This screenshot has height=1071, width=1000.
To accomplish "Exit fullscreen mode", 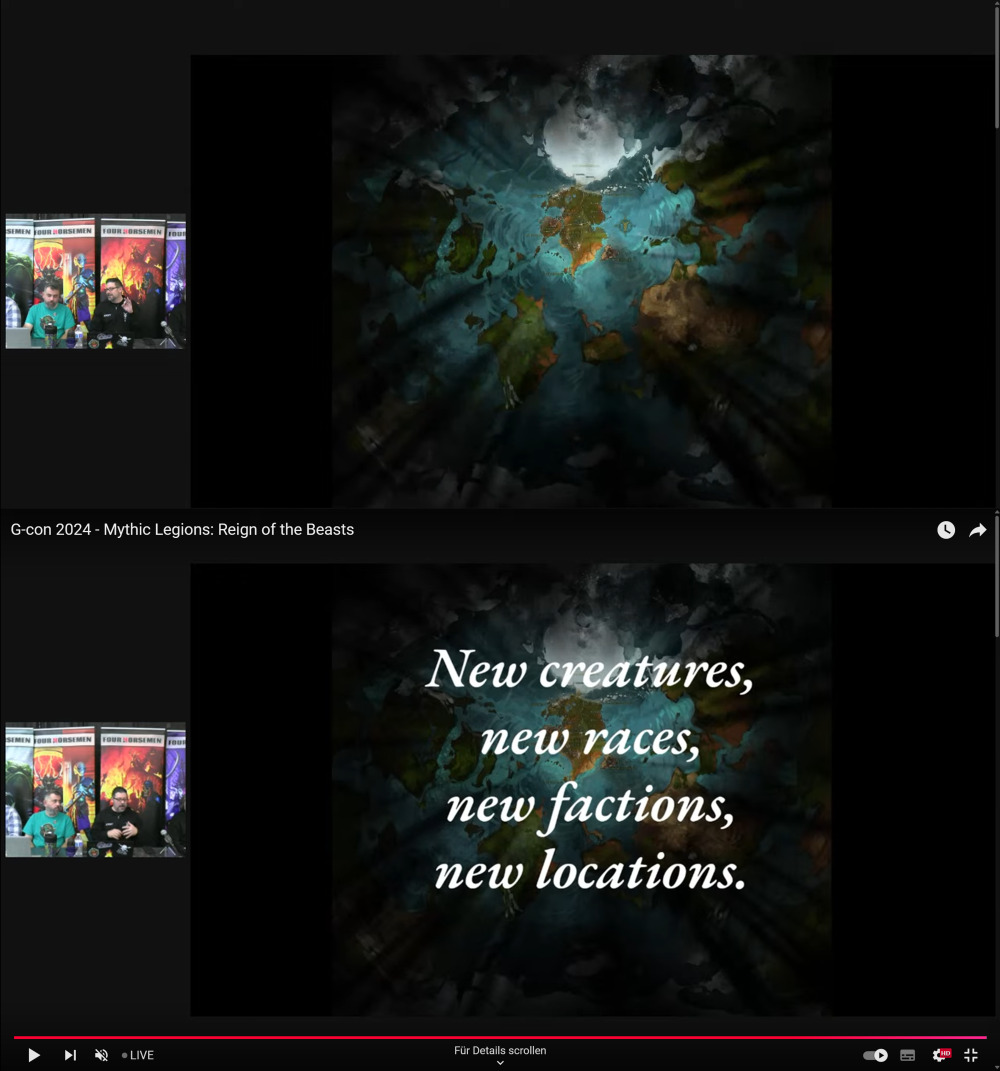I will coord(971,1055).
